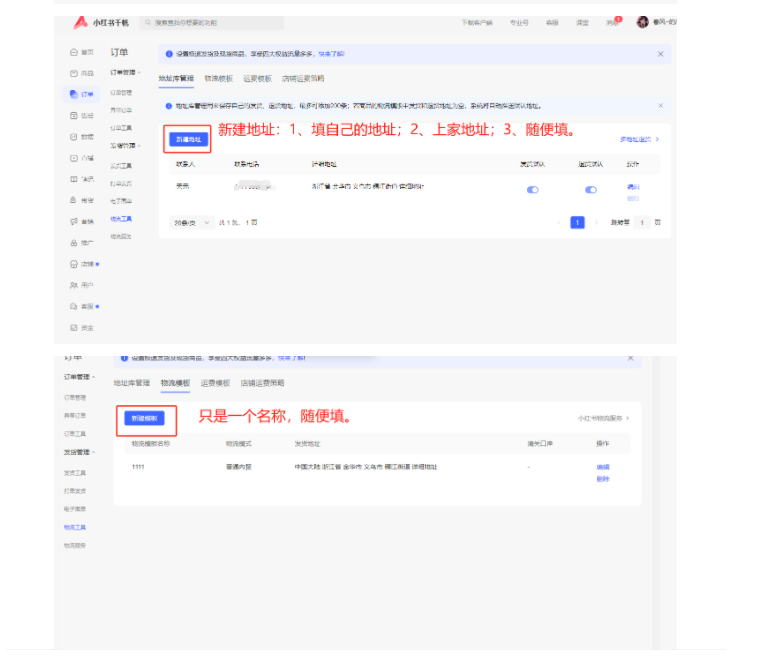Click 编辑 for the 1111 logistics template
Image resolution: width=782 pixels, height=665 pixels.
coord(603,467)
